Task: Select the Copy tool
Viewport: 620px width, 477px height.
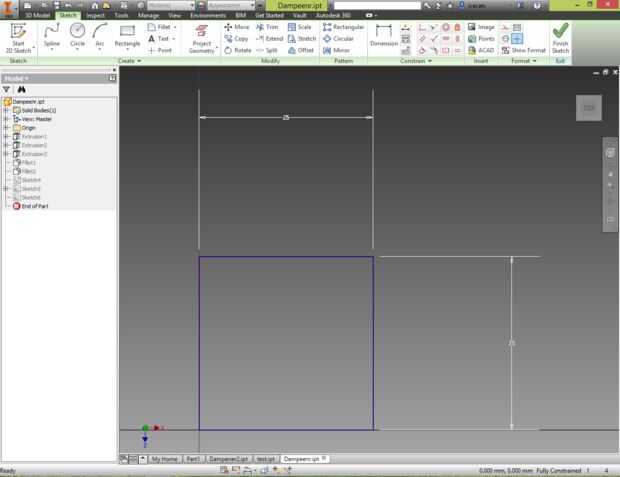Action: coord(236,39)
